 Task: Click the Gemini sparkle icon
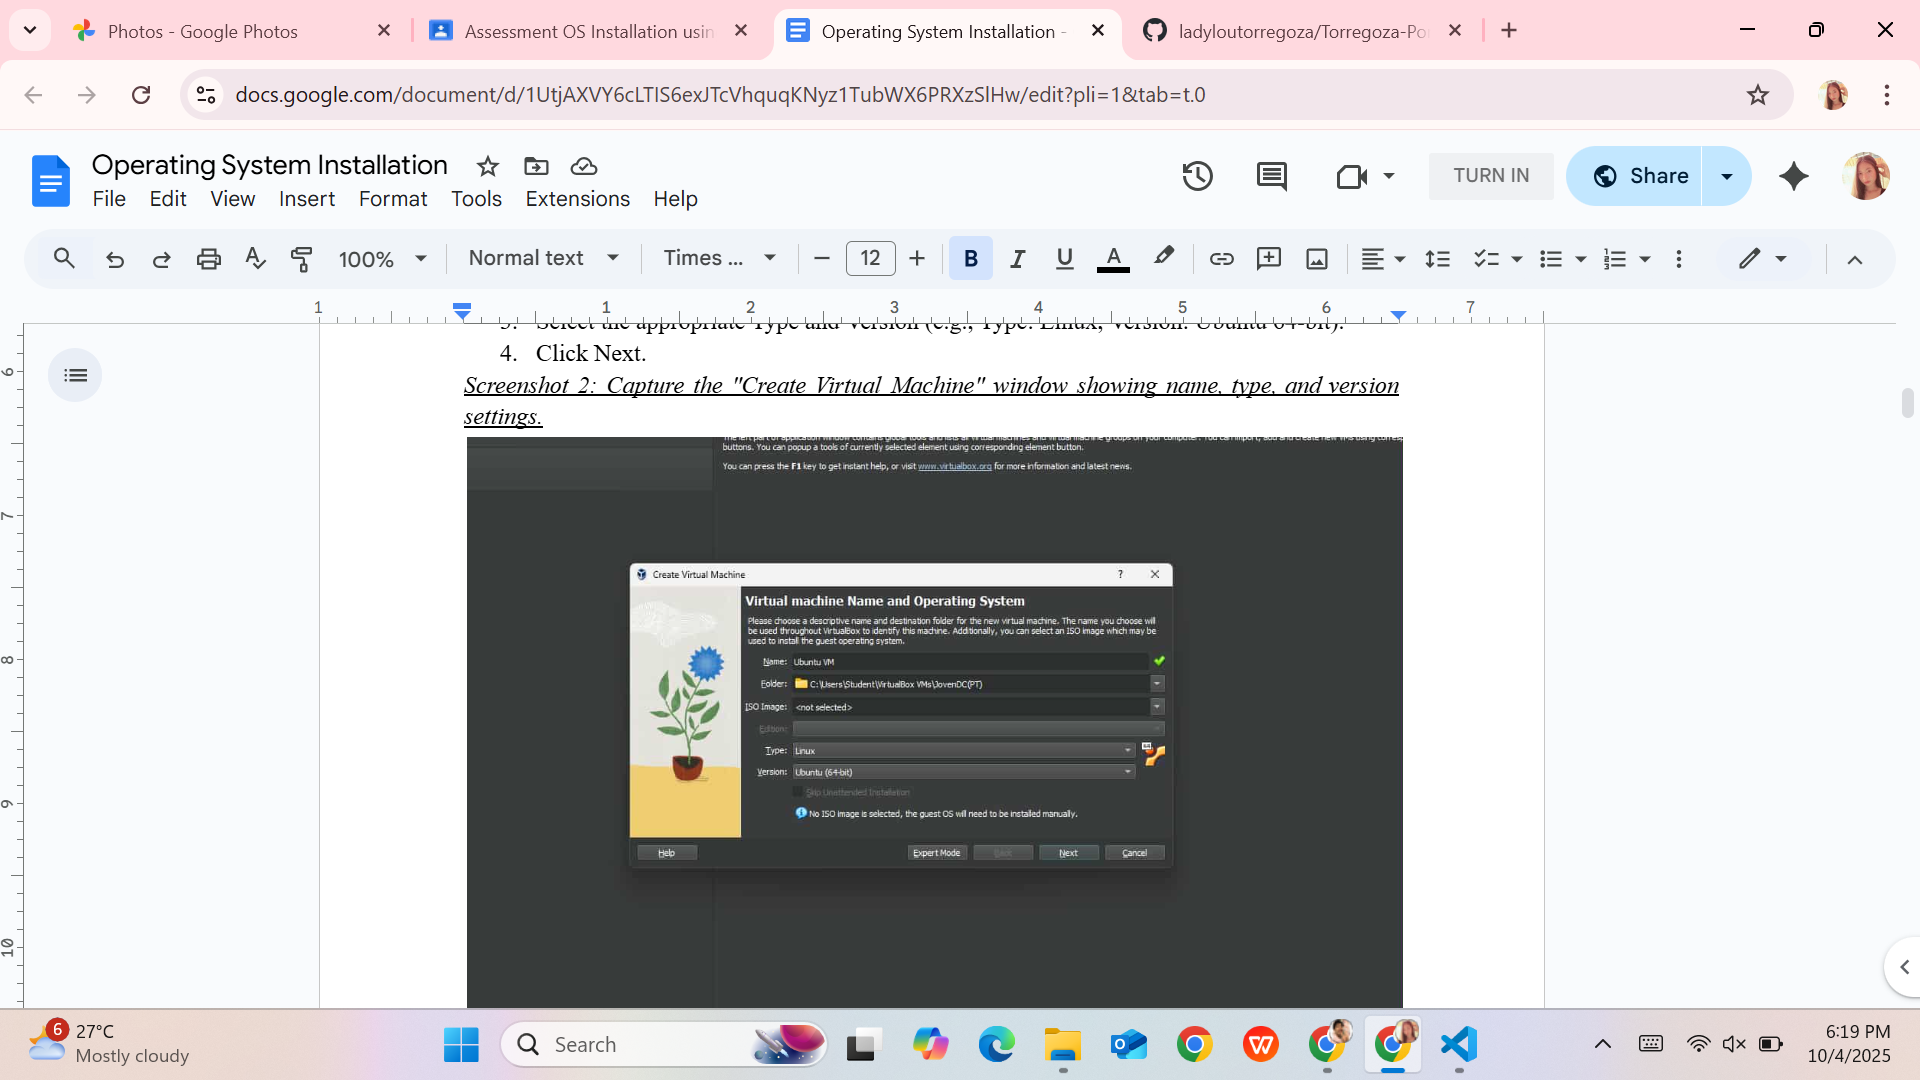click(x=1794, y=176)
